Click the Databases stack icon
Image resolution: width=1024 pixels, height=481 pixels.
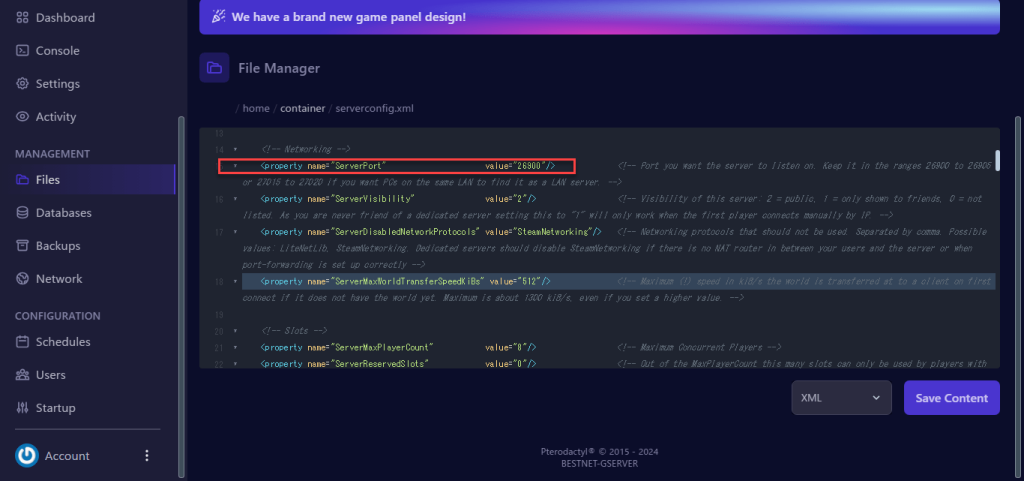pyautogui.click(x=22, y=213)
